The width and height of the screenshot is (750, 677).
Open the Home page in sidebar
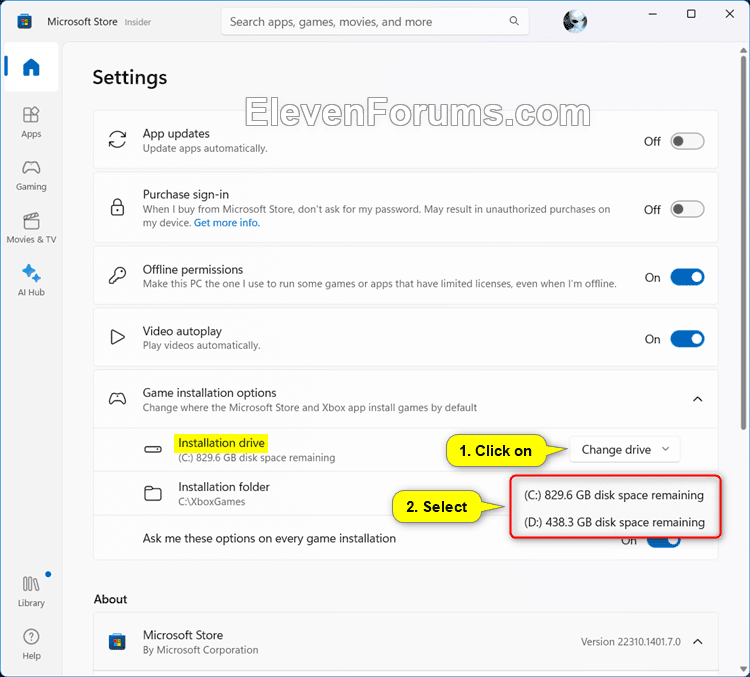click(x=31, y=67)
